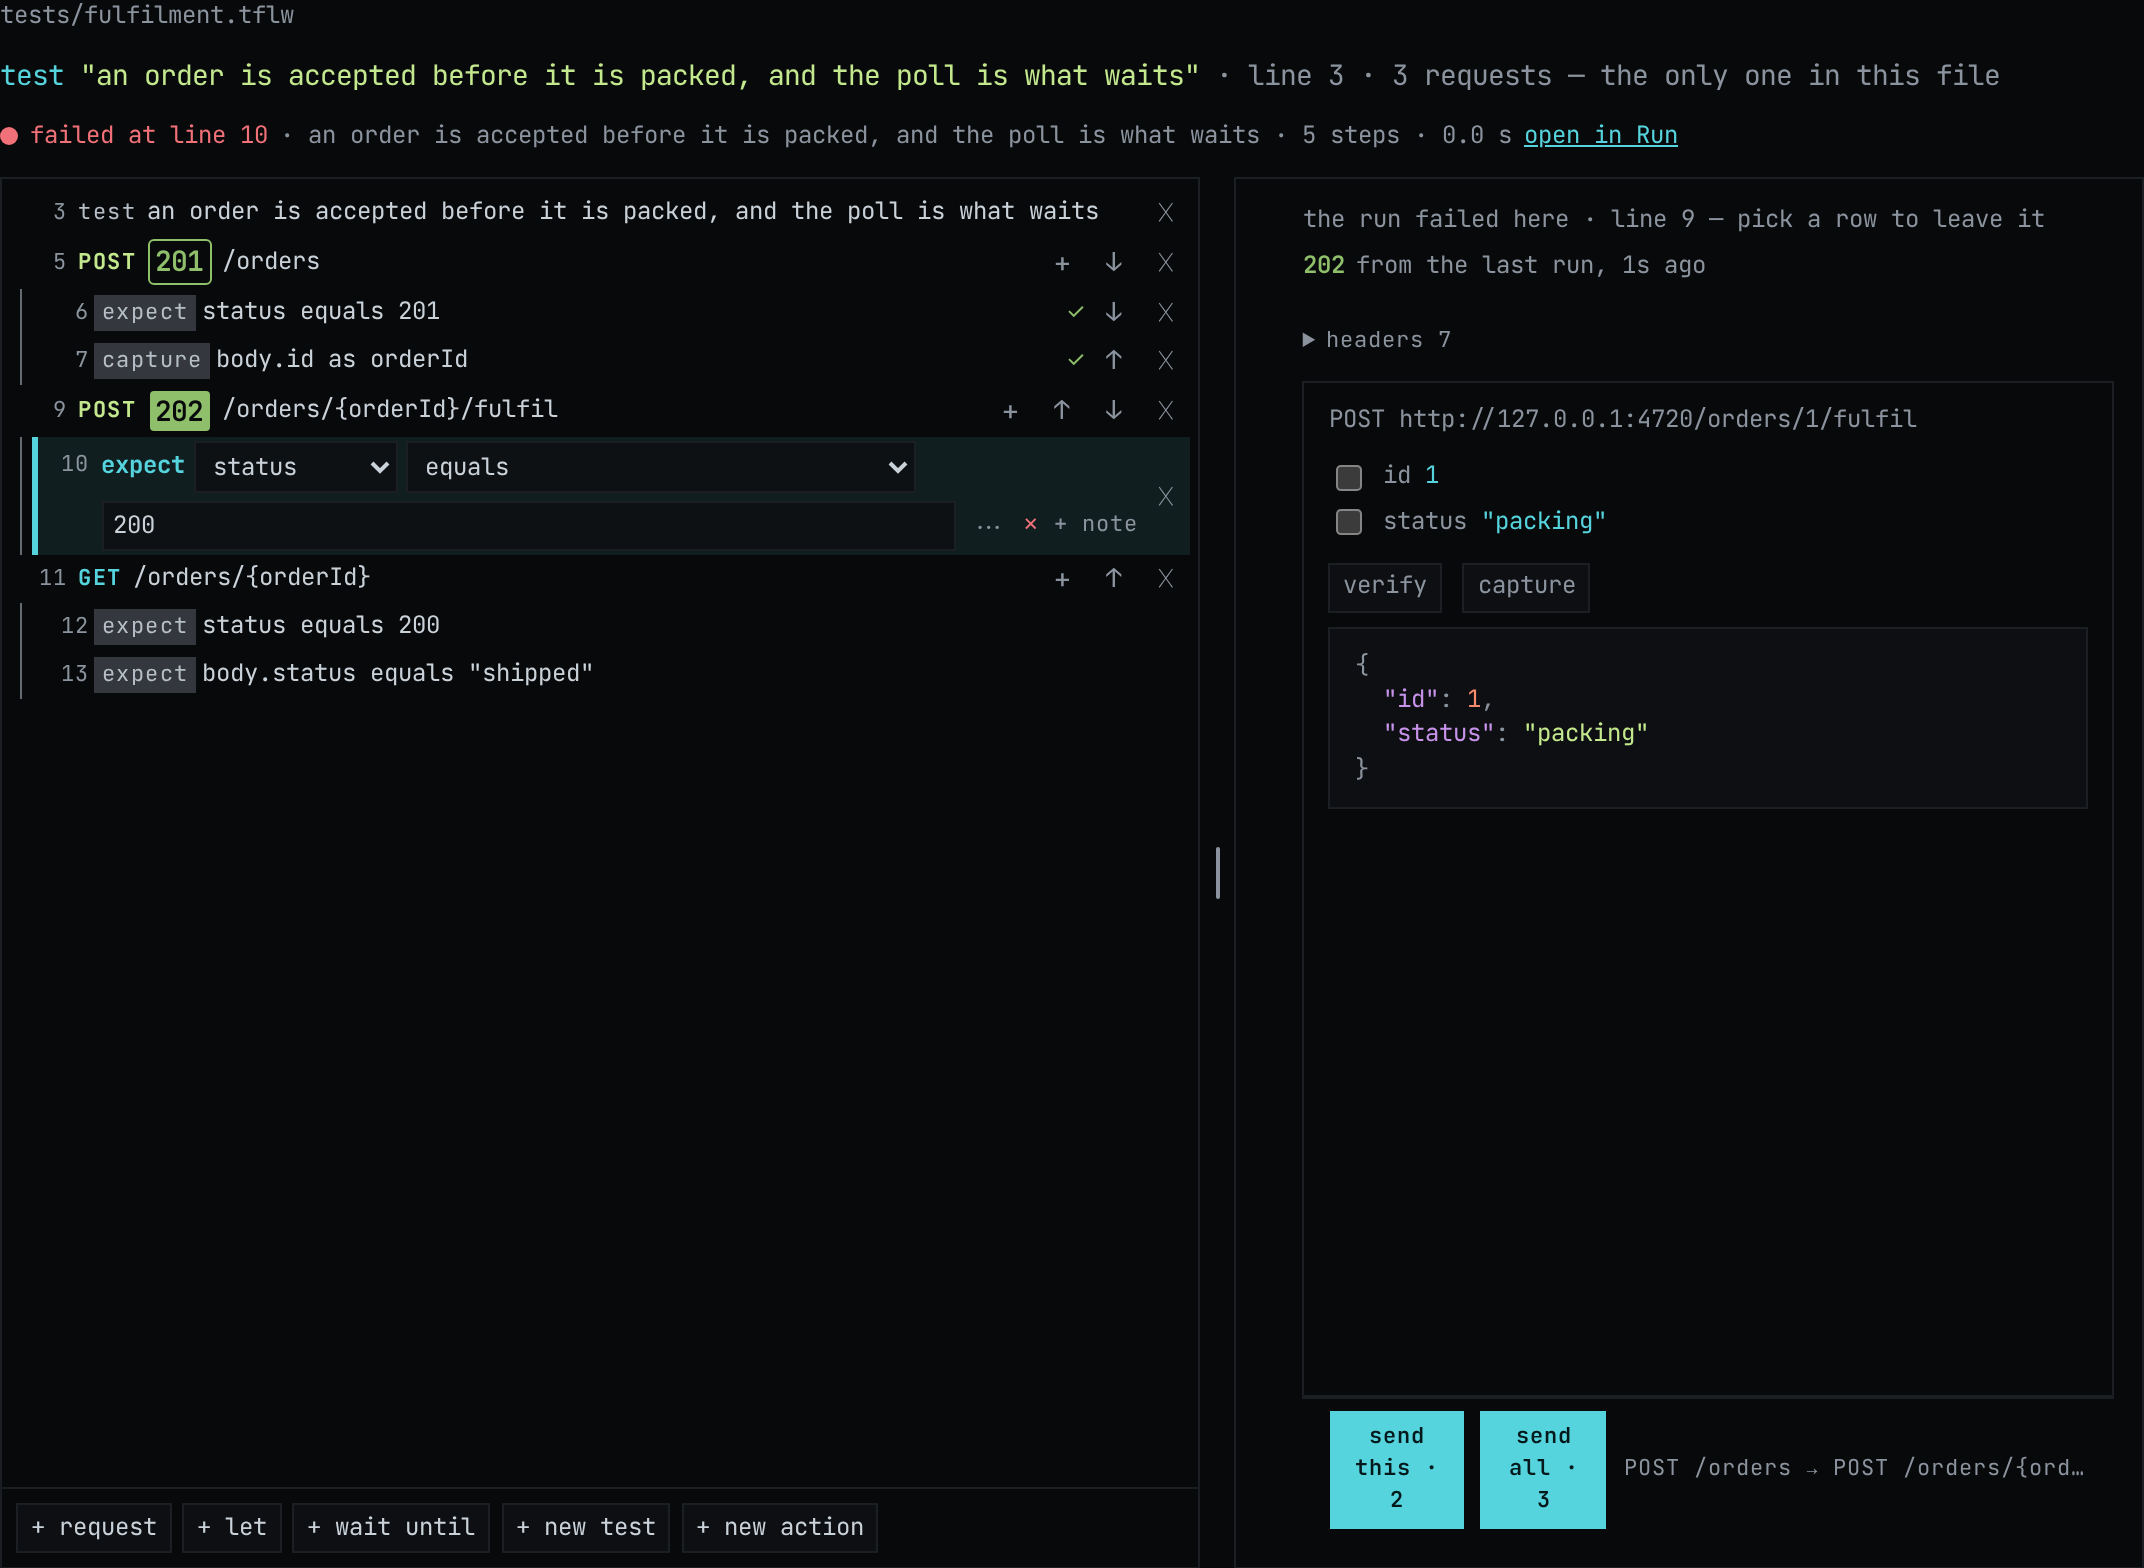Open the equals operator dropdown
Screen dimensions: 2144x1568
click(661, 467)
